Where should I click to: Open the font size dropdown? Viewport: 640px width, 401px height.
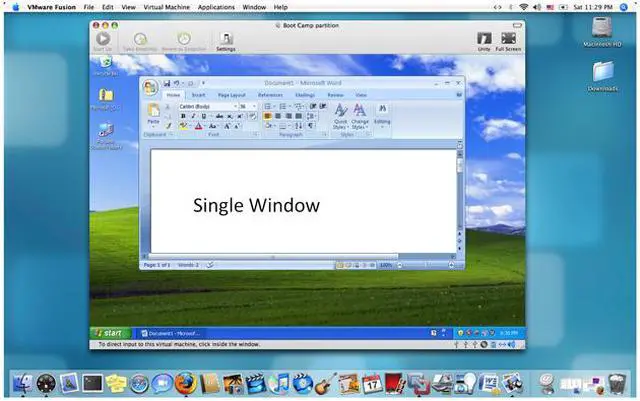pos(254,107)
